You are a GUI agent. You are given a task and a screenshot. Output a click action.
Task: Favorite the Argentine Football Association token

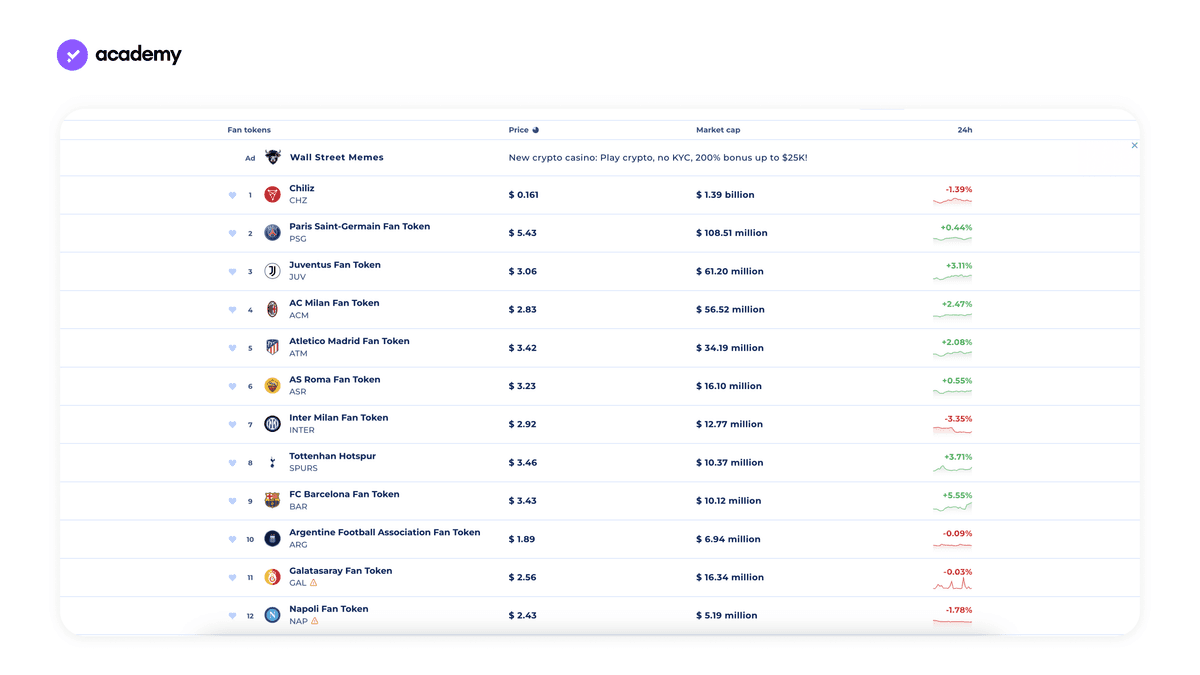pyautogui.click(x=233, y=539)
